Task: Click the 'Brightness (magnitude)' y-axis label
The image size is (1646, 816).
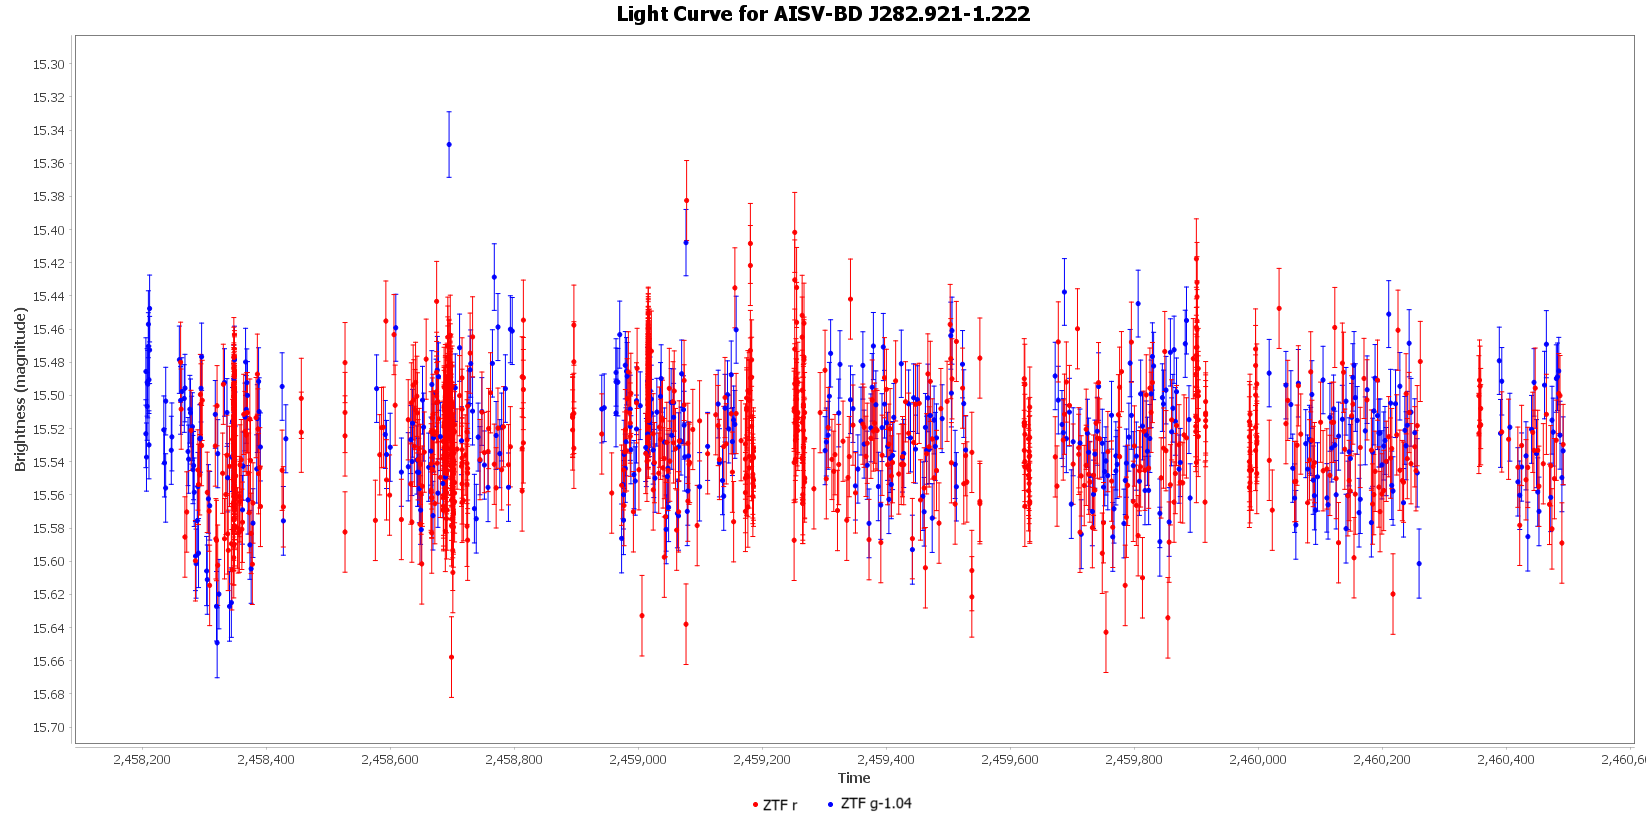Action: pyautogui.click(x=20, y=389)
